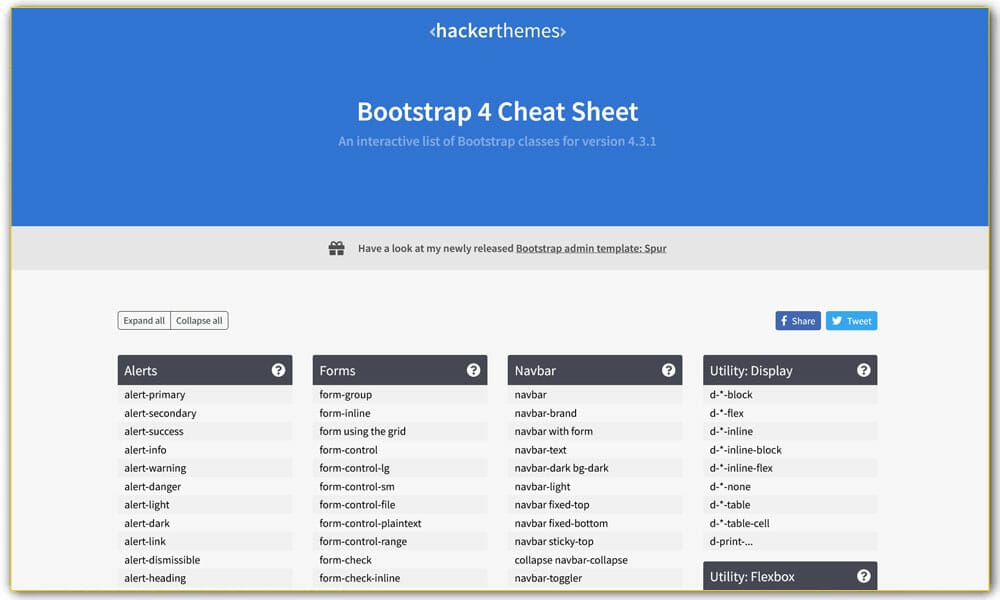Expand the alert-danger class entry
Image resolution: width=1000 pixels, height=600 pixels.
pos(205,486)
